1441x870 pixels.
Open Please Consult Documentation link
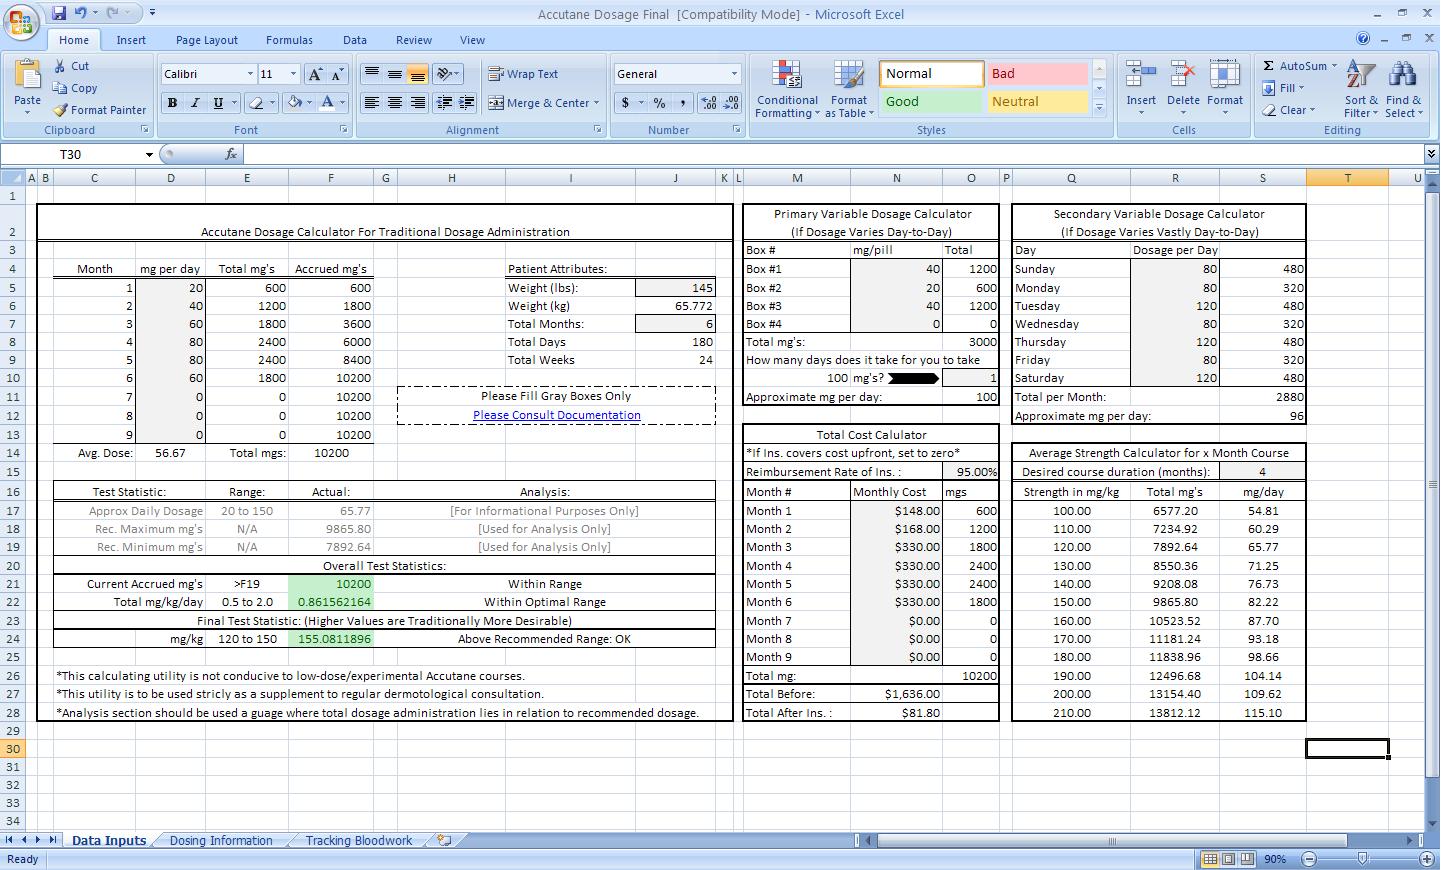tap(557, 415)
